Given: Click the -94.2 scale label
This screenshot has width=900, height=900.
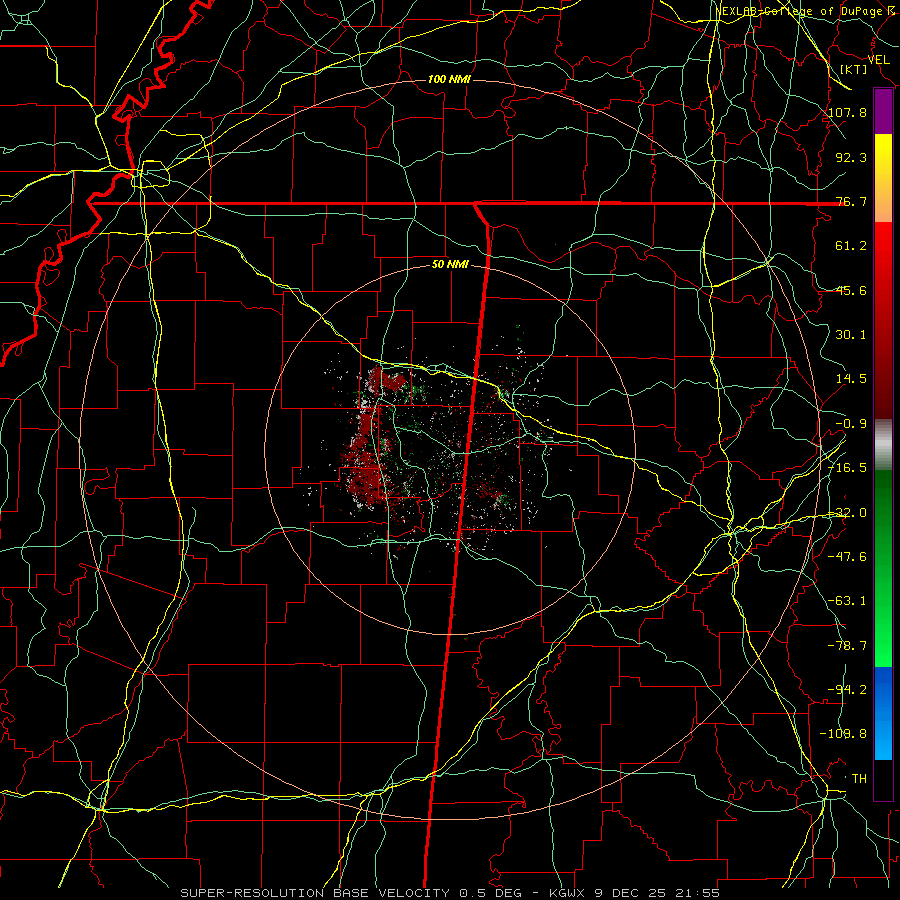Looking at the screenshot, I should 848,690.
